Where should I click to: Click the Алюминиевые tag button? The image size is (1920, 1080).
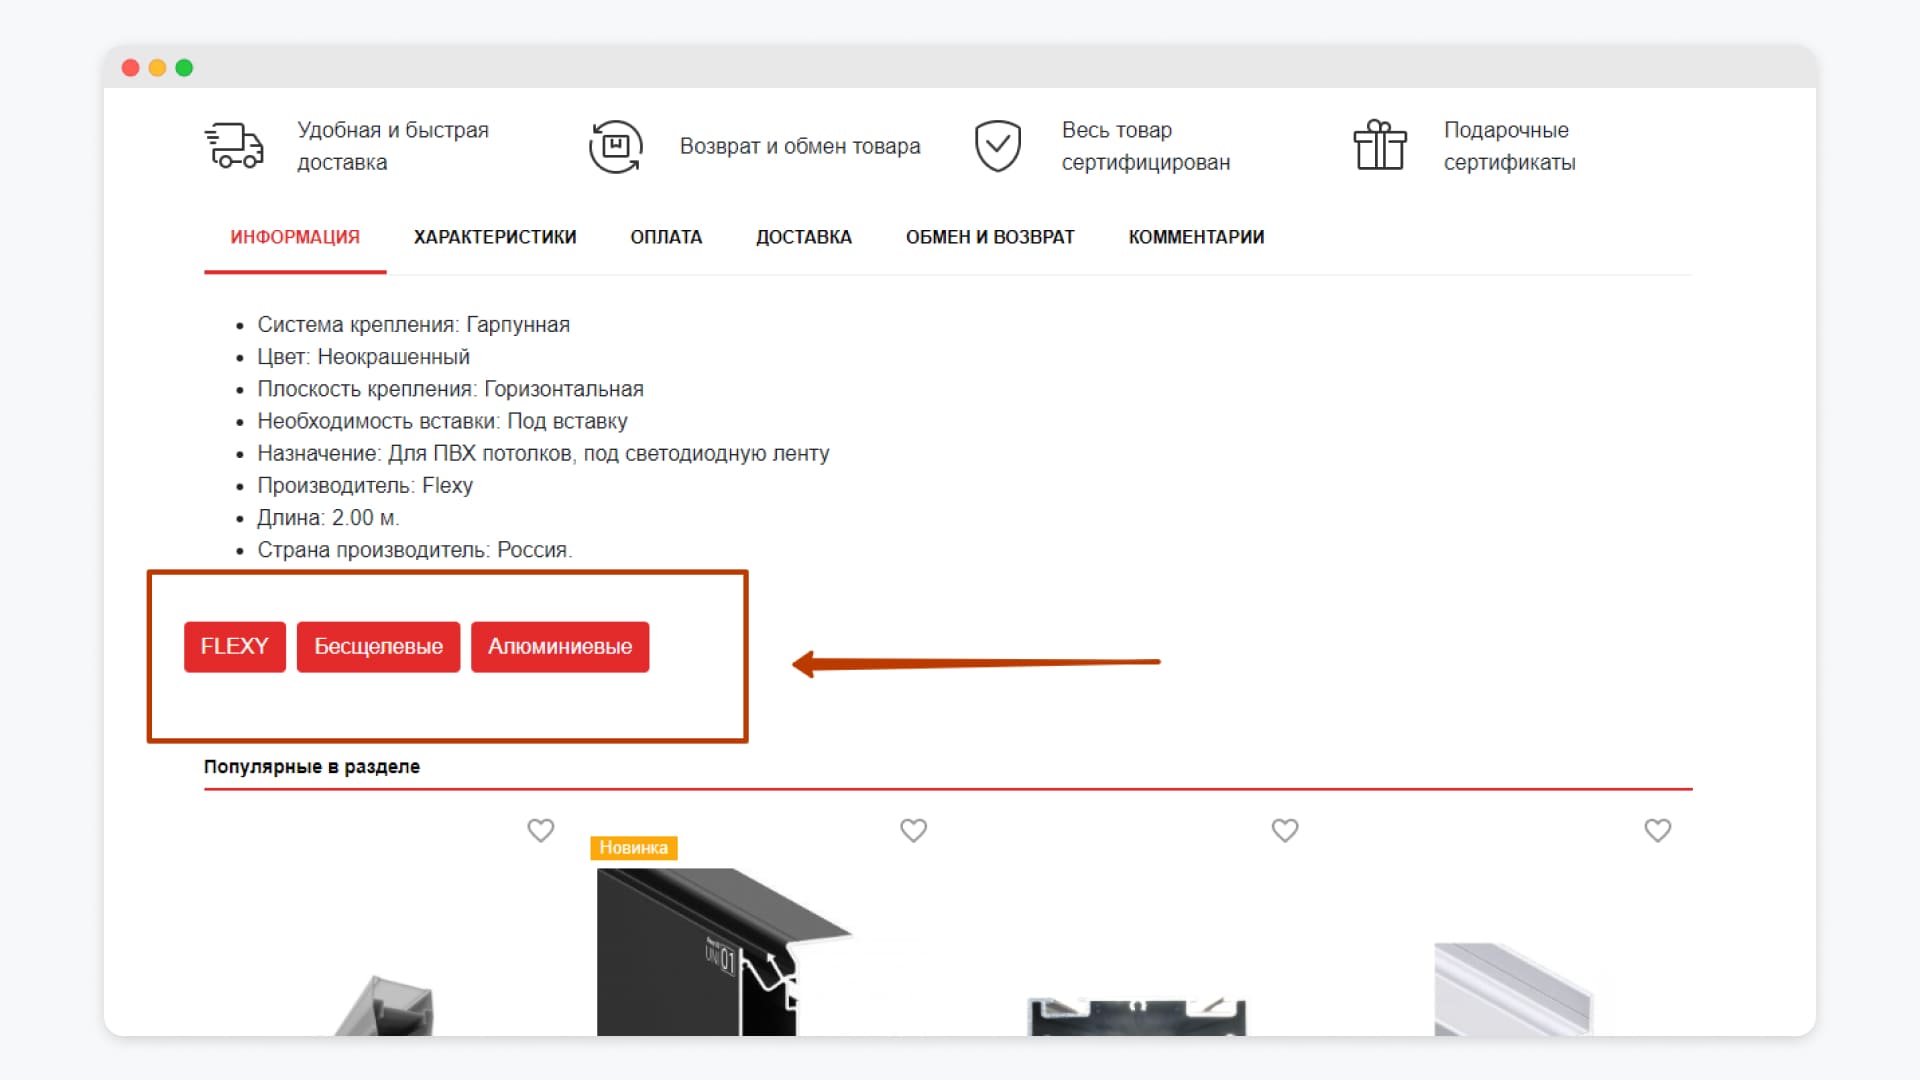[x=560, y=647]
